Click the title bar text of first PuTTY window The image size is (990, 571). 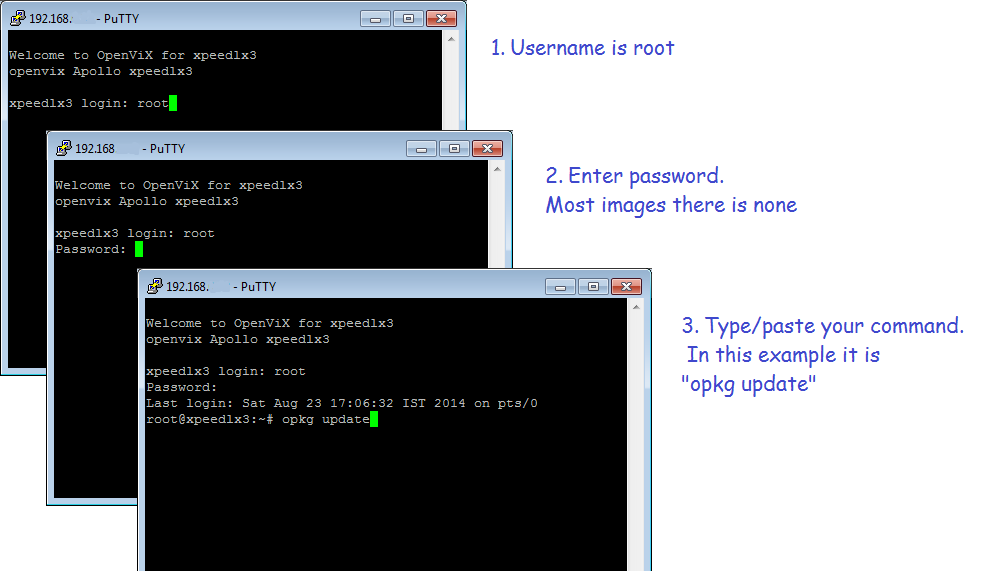tap(84, 19)
